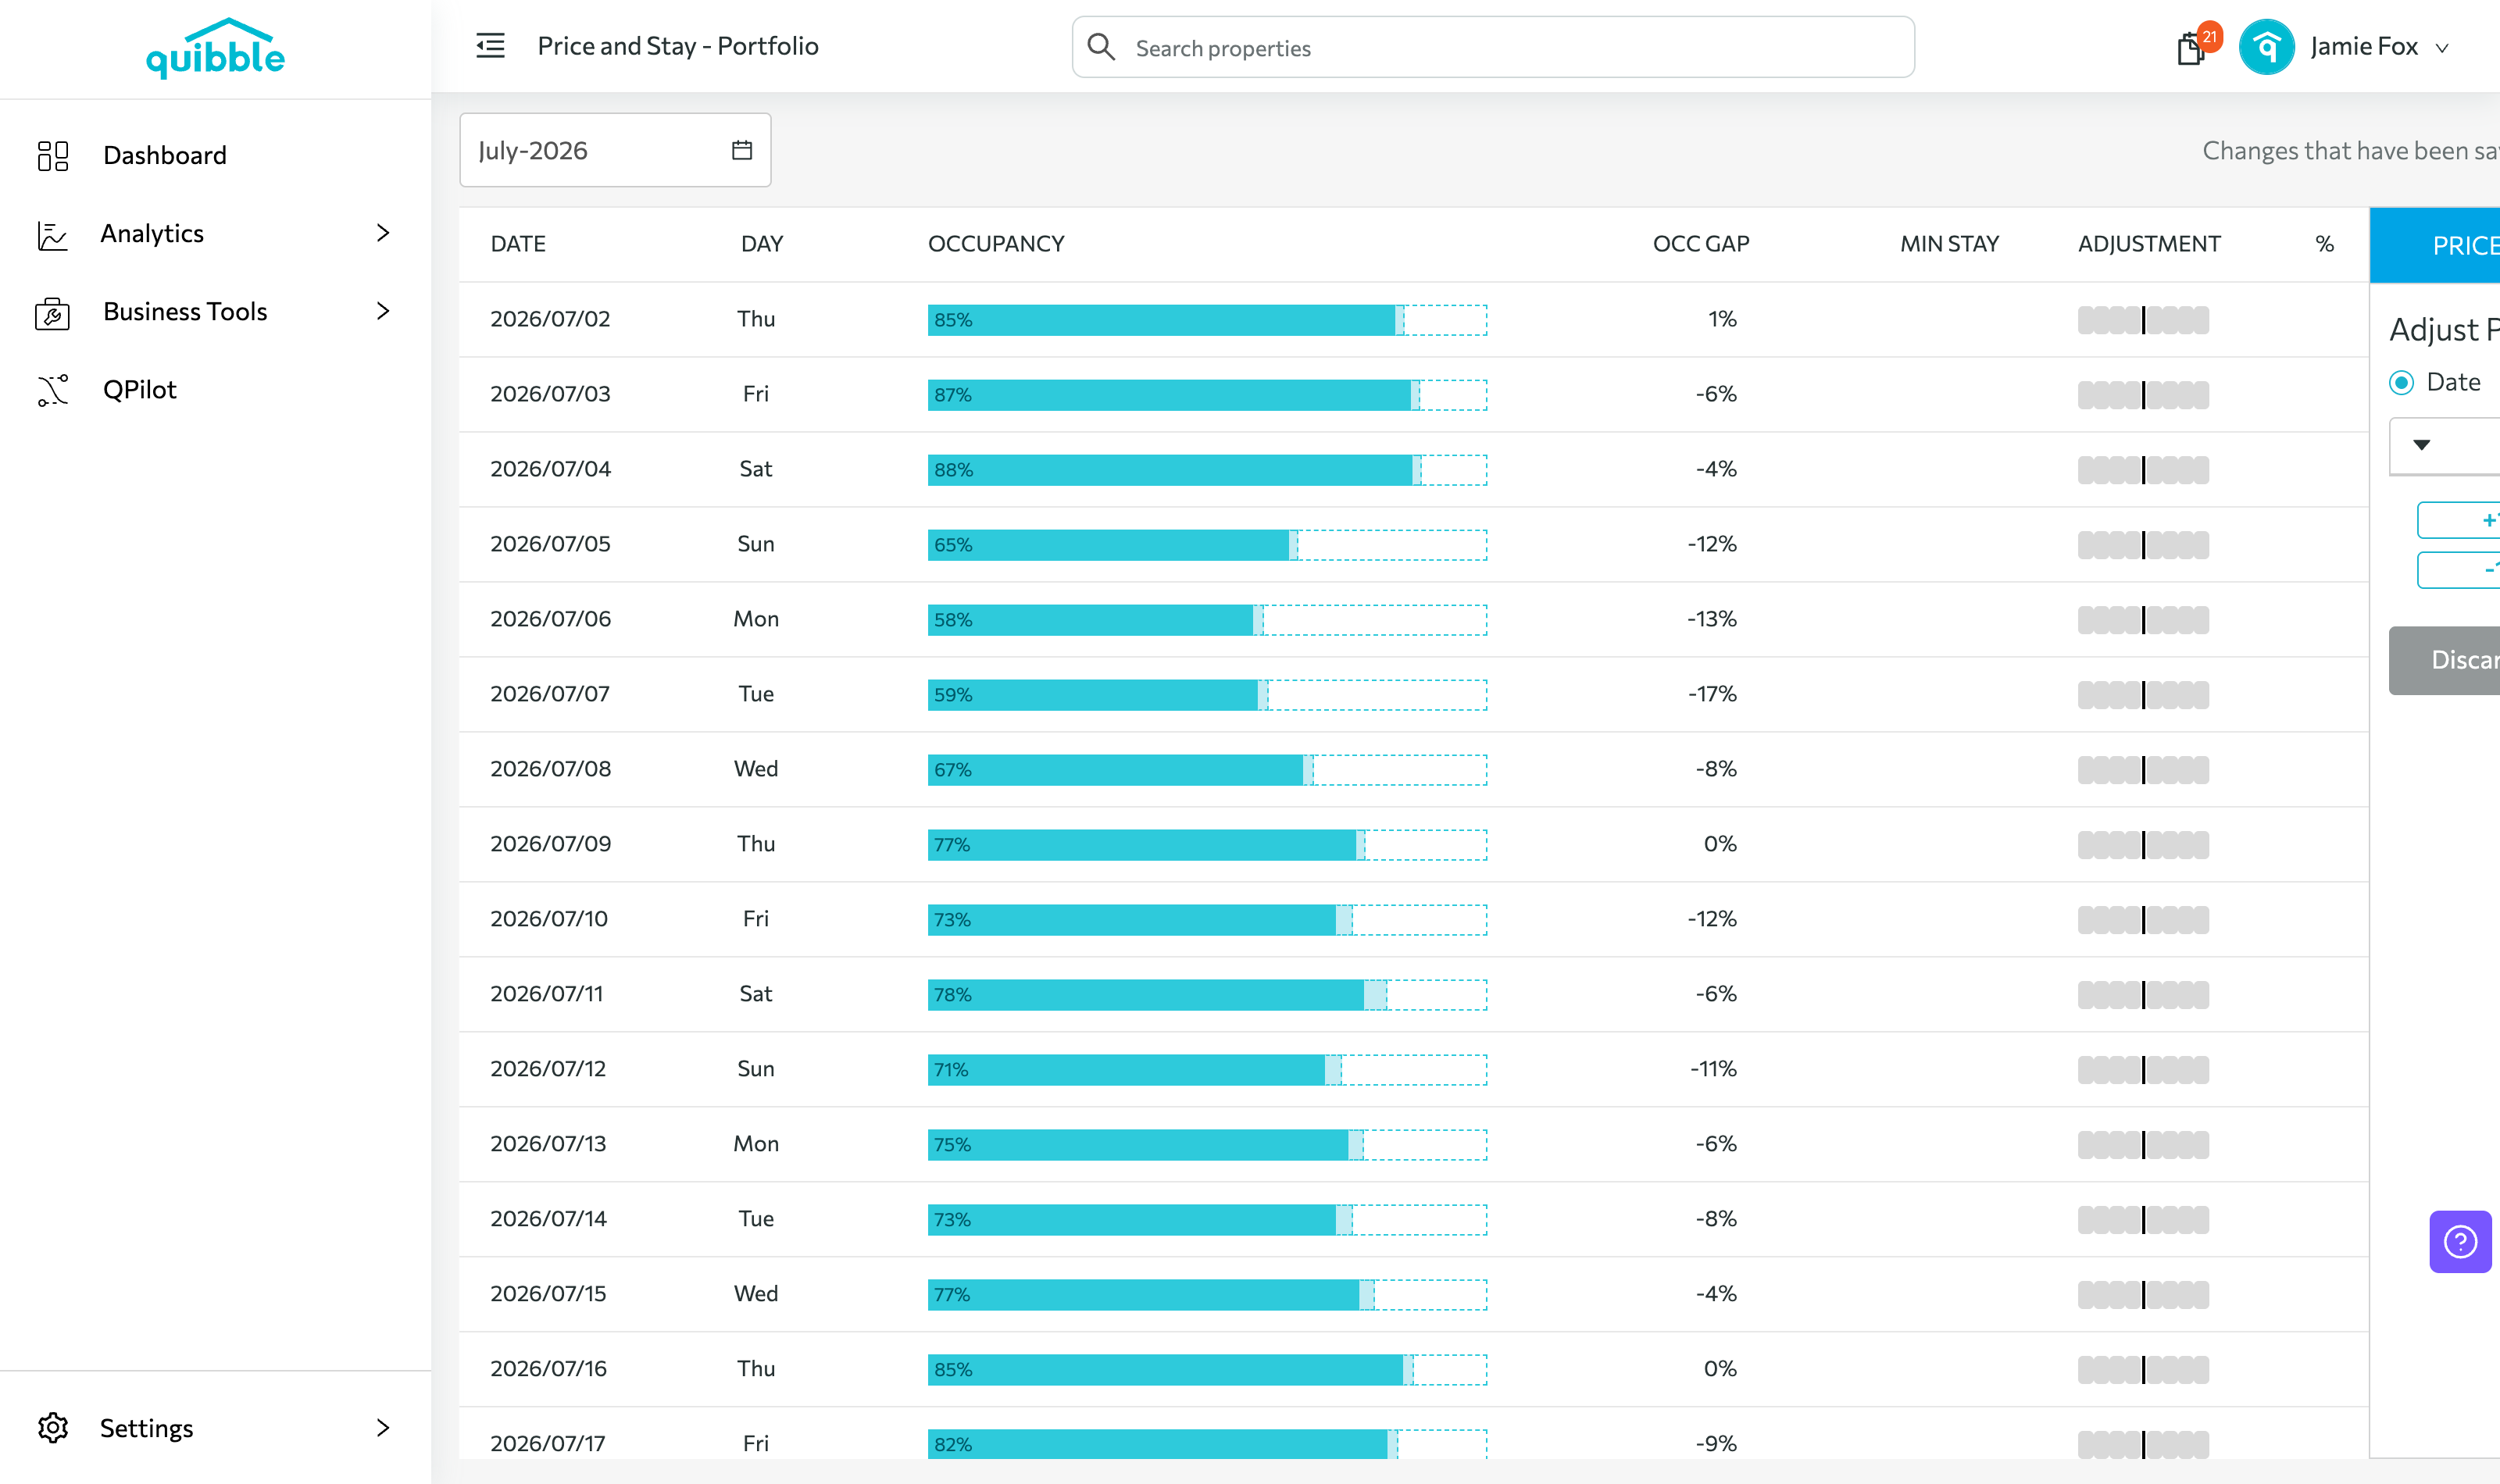Click the 85% occupancy bar for 2026/07/02
2500x1484 pixels.
coord(1207,320)
